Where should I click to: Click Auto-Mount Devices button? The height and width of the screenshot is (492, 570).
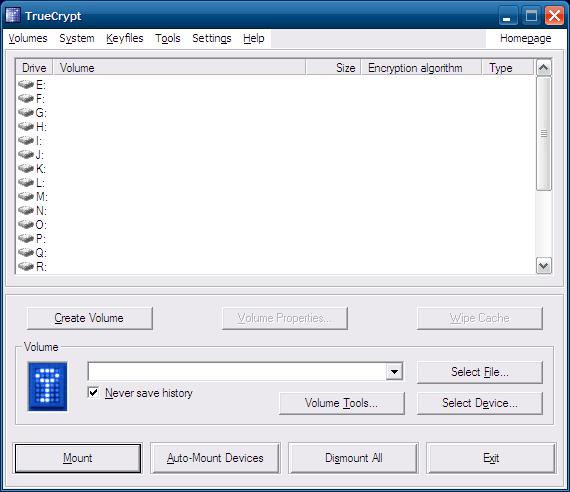215,458
